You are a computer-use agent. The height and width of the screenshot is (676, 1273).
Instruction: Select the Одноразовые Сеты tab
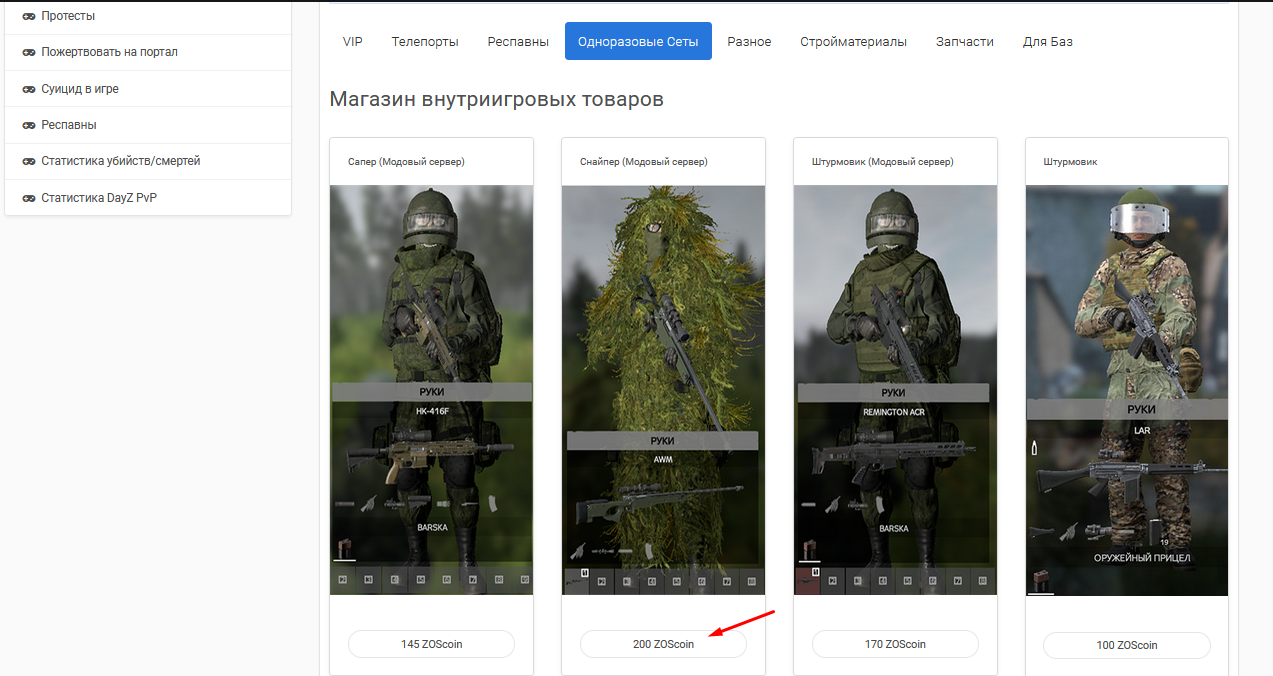pos(638,41)
